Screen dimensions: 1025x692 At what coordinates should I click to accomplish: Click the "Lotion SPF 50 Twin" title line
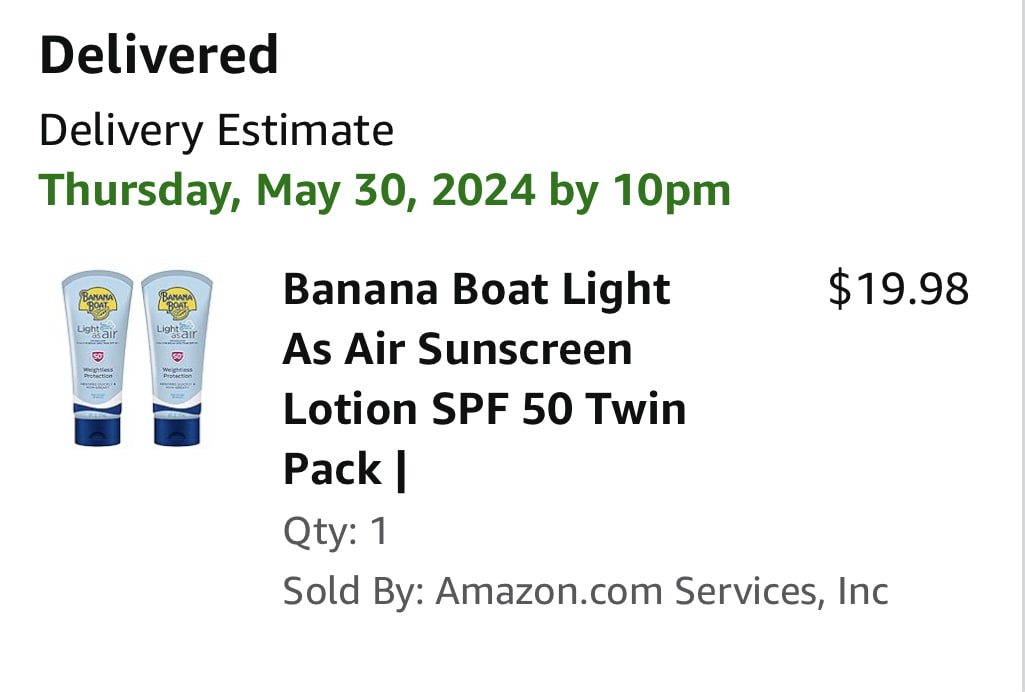(484, 409)
